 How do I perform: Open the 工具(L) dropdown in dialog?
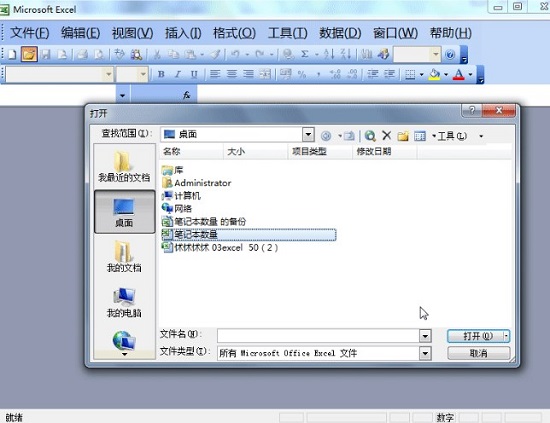(x=481, y=136)
